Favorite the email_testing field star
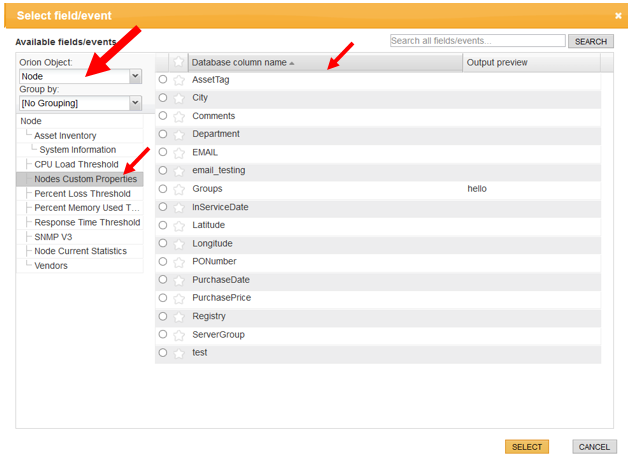632x463 pixels. pyautogui.click(x=179, y=171)
